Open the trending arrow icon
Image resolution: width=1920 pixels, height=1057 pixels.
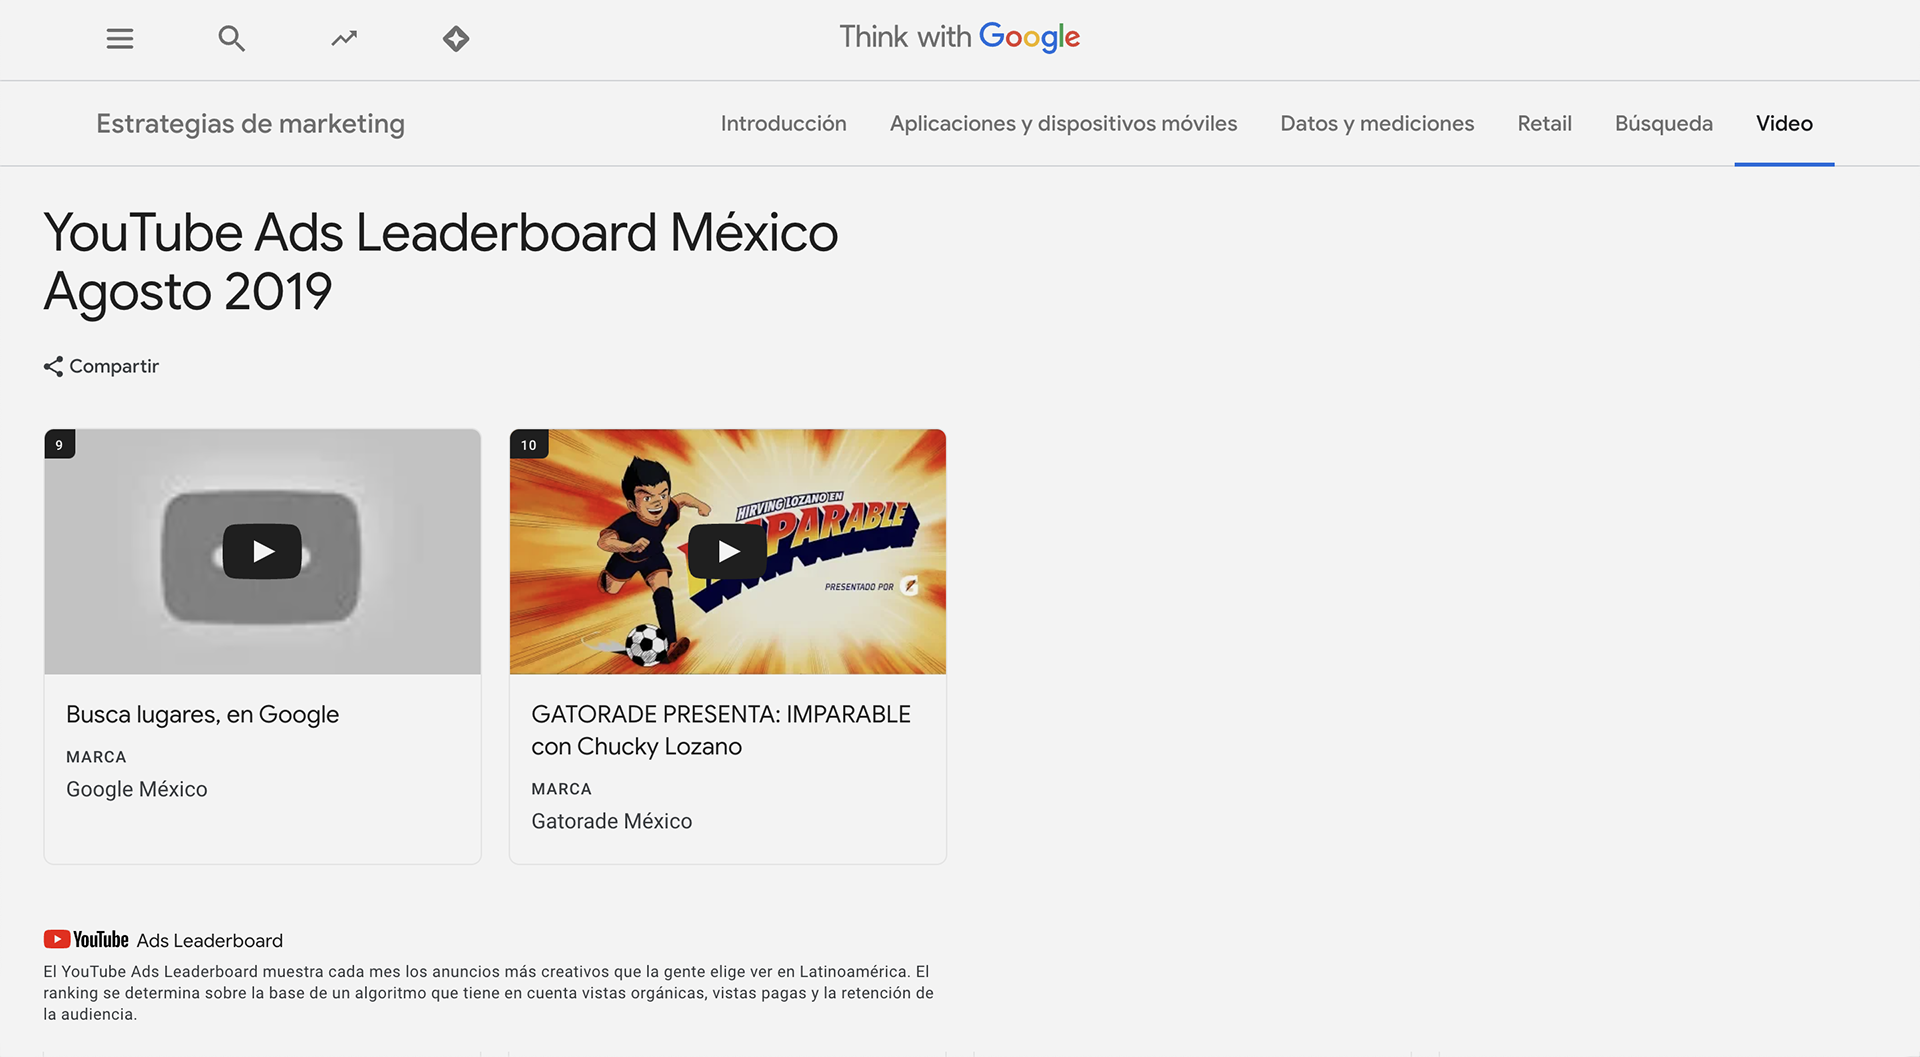pyautogui.click(x=344, y=39)
